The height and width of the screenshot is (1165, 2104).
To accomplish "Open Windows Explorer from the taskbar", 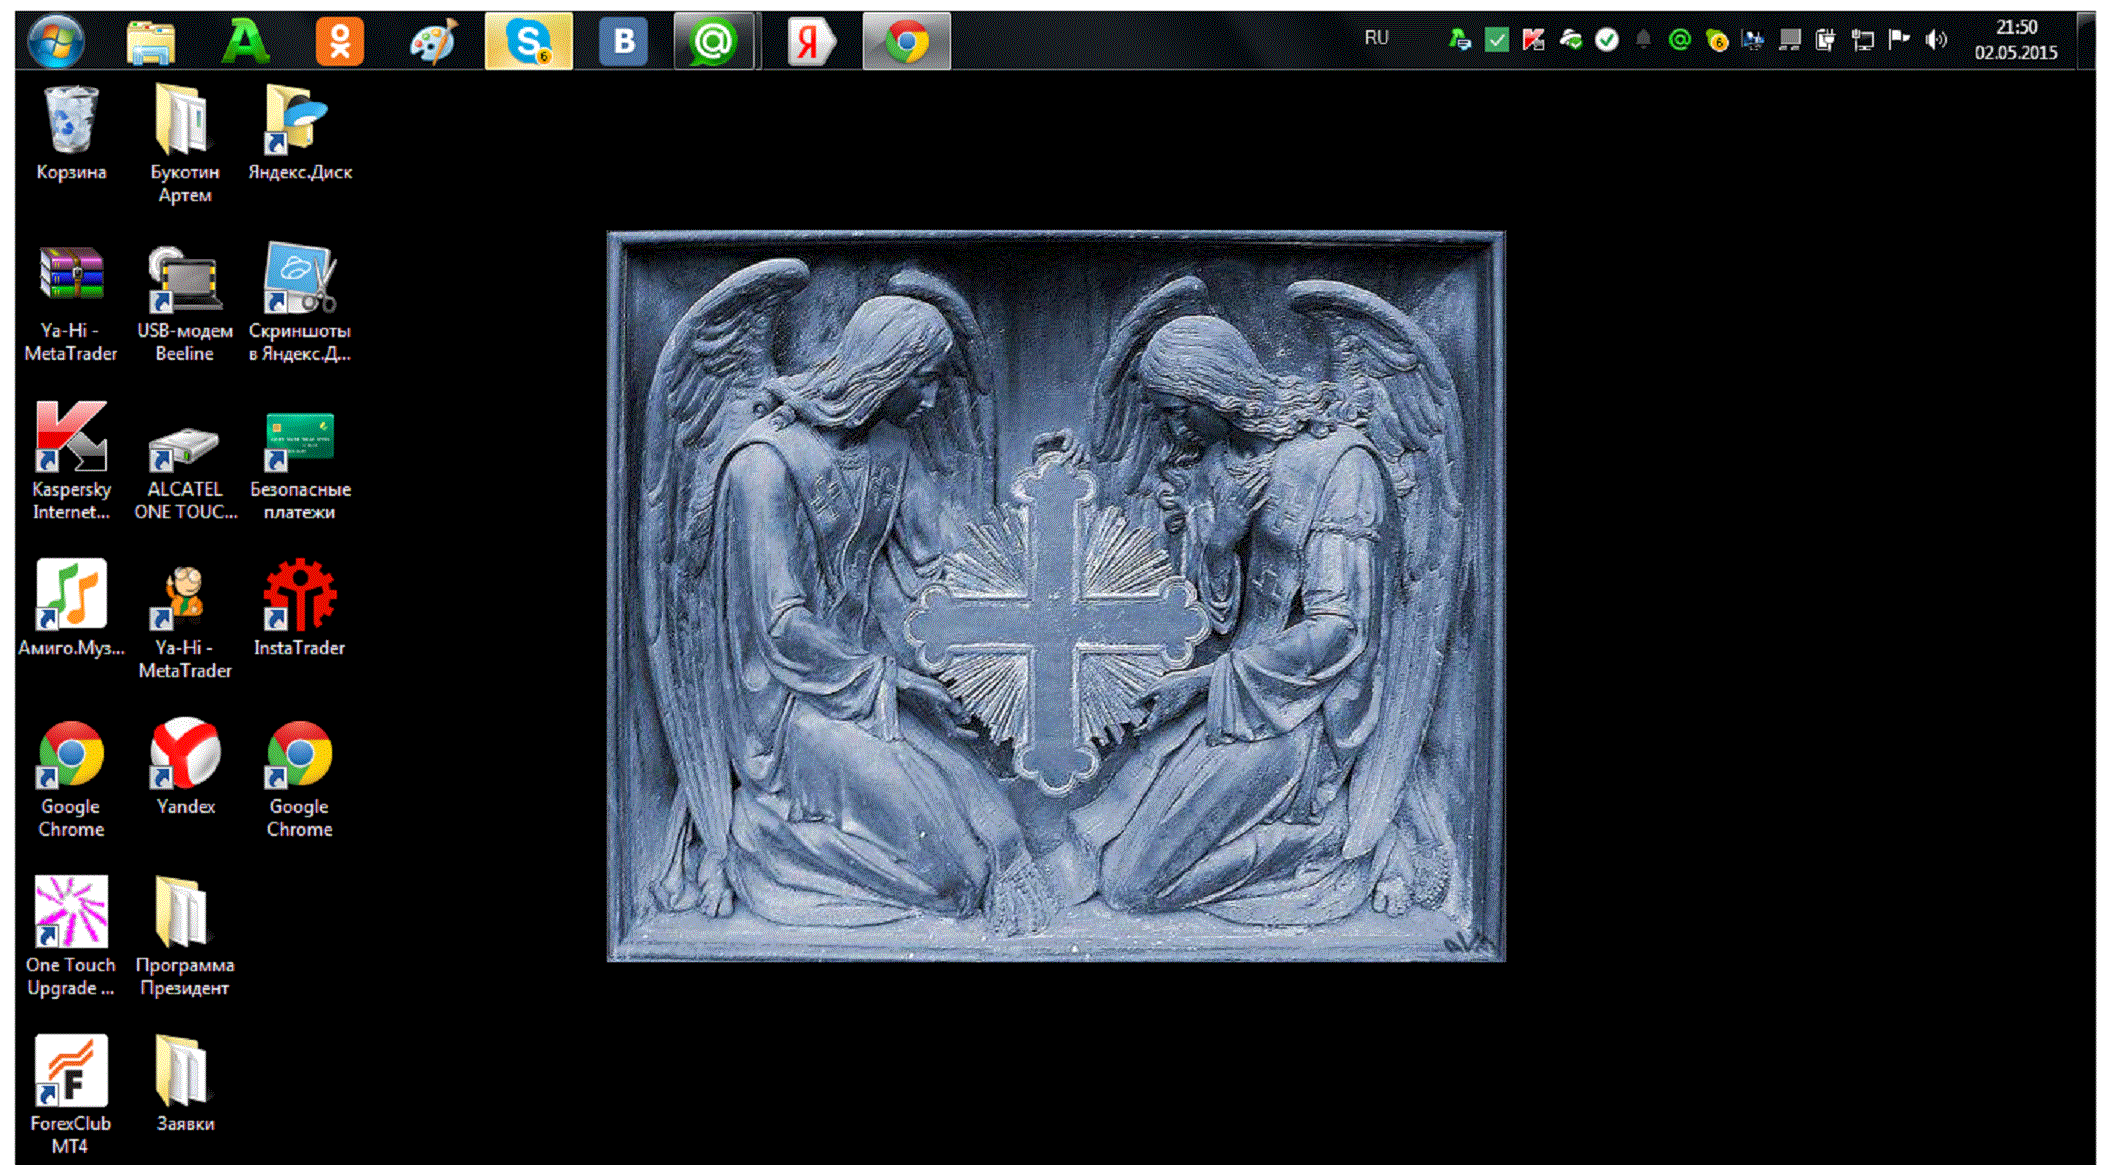I will click(151, 42).
